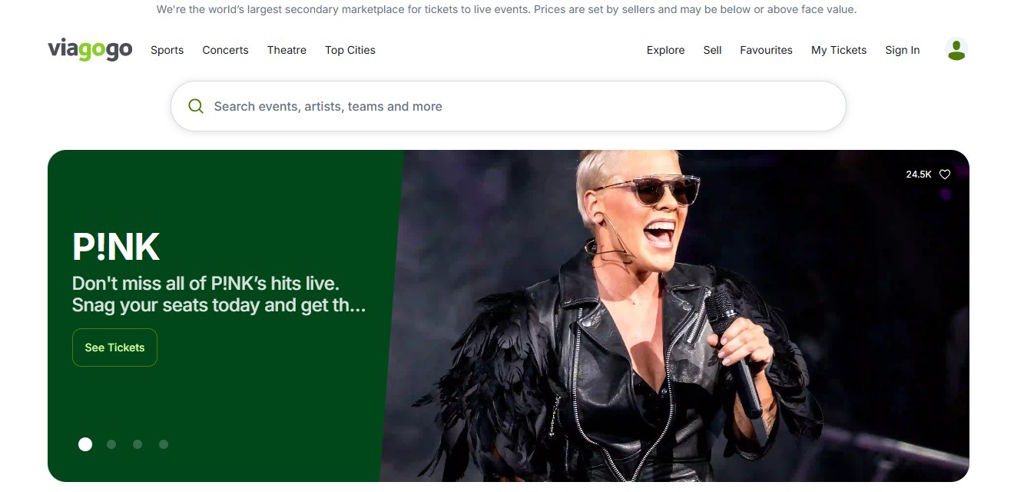Click the "Don't miss all of P!NK's hits" text
Image resolution: width=1024 pixels, height=492 pixels.
point(219,295)
